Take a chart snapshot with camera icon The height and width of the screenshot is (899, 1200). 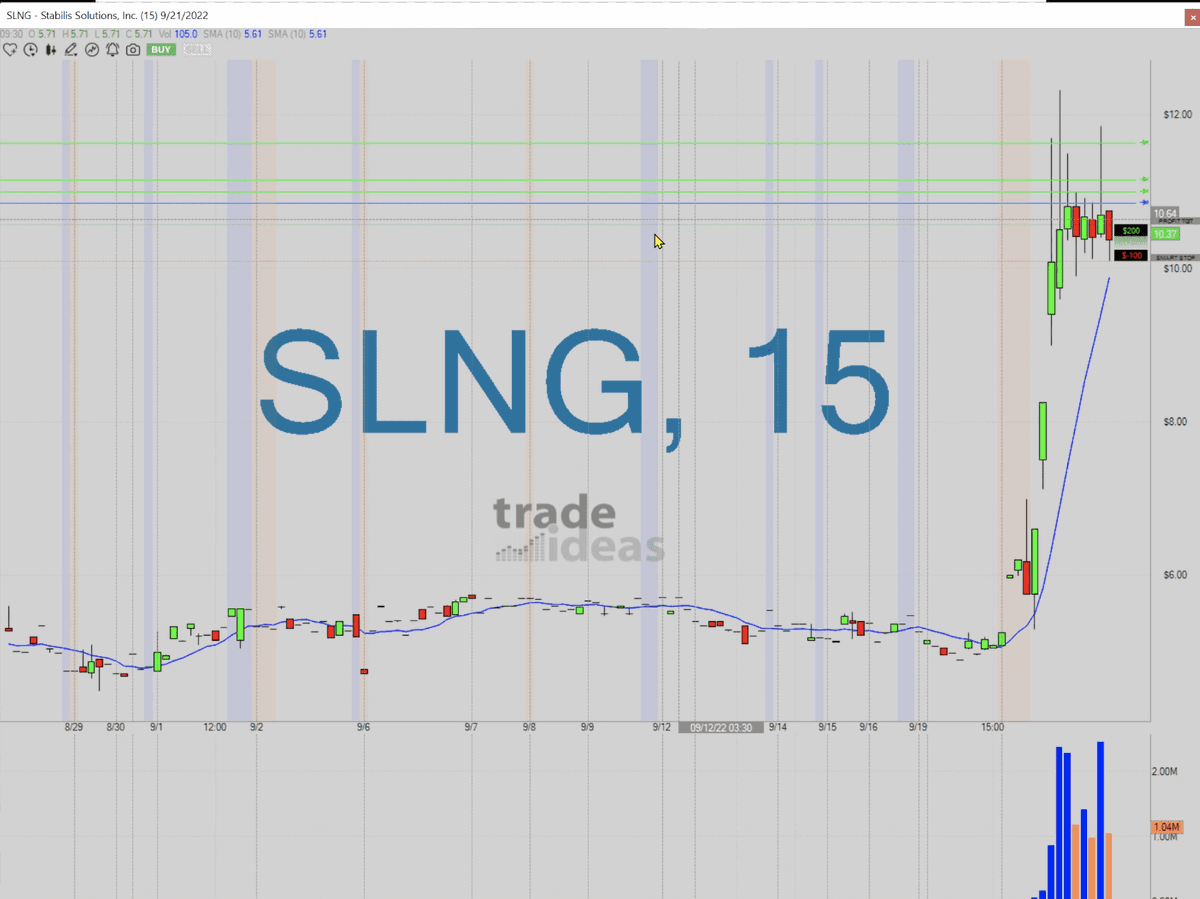[x=133, y=49]
